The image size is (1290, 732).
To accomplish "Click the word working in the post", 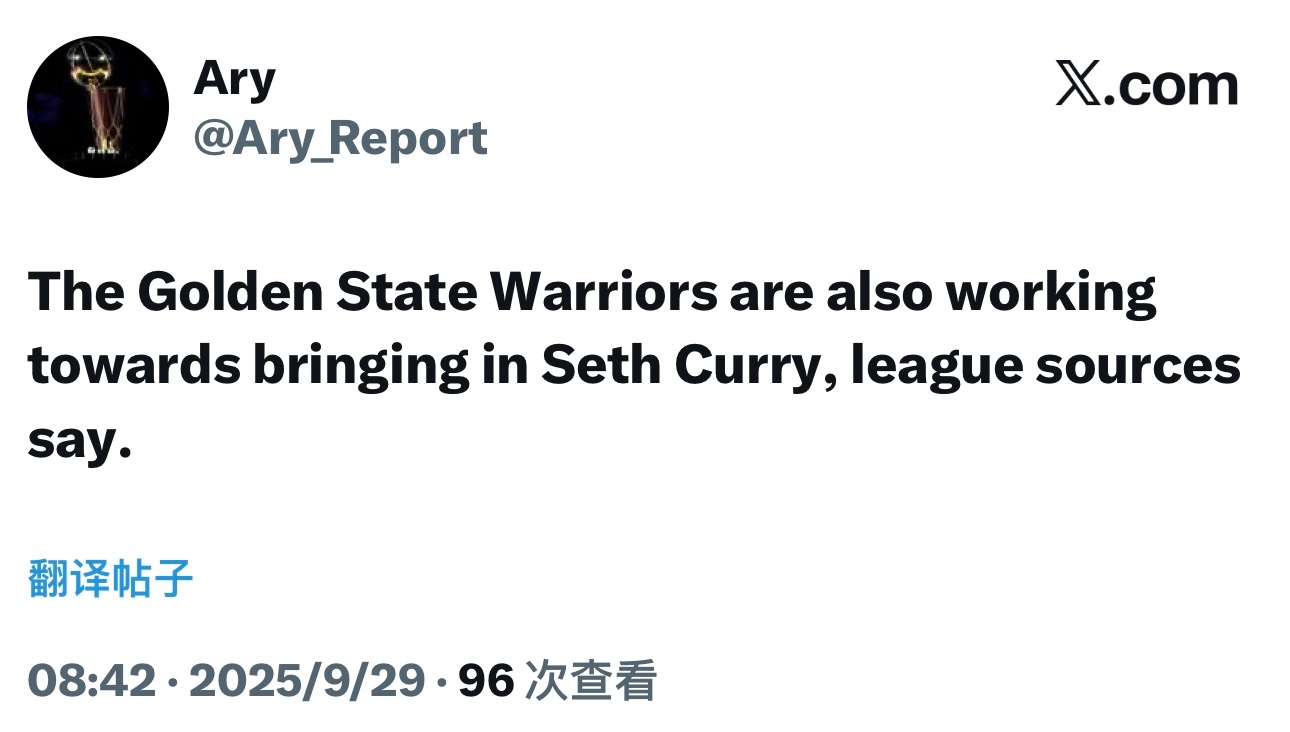I will pos(1051,293).
